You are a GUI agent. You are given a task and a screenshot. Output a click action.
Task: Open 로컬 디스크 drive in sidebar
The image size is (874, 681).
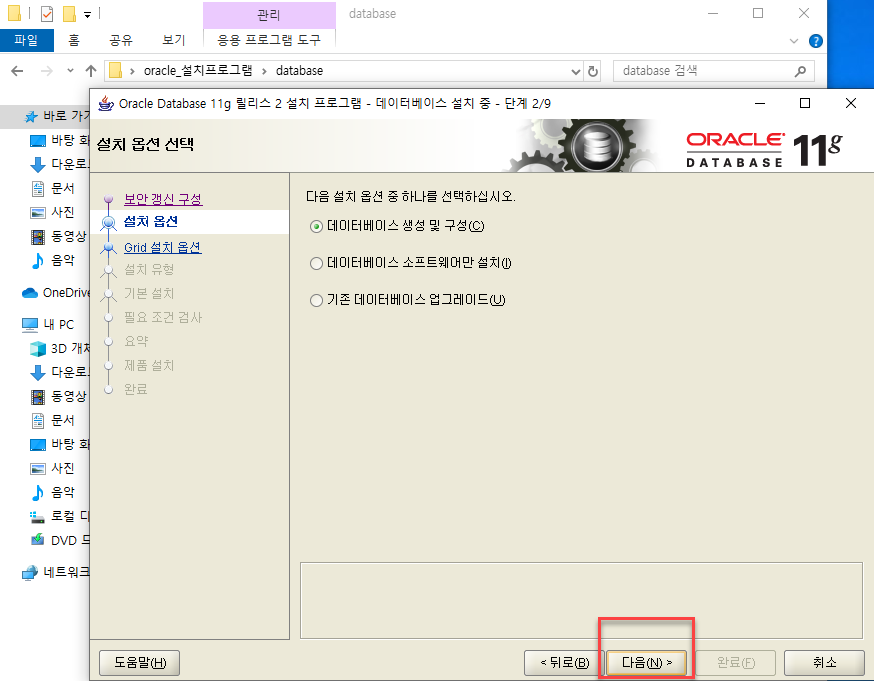[59, 516]
